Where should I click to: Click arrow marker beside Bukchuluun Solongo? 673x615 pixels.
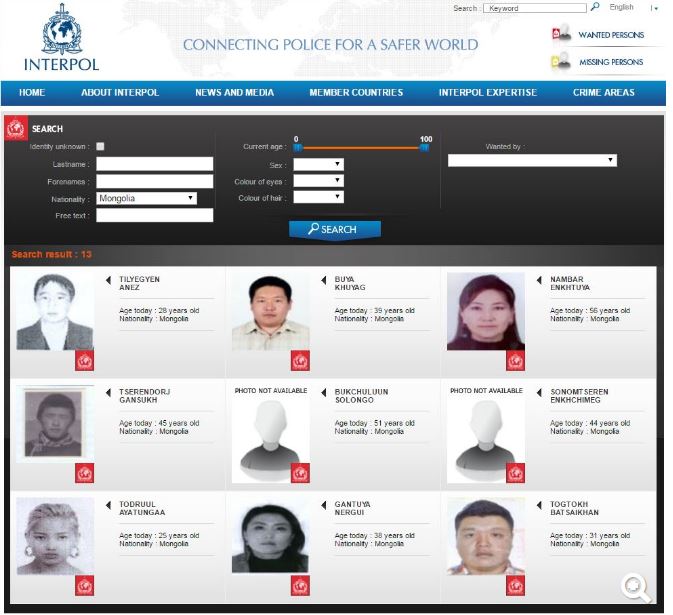pos(324,393)
